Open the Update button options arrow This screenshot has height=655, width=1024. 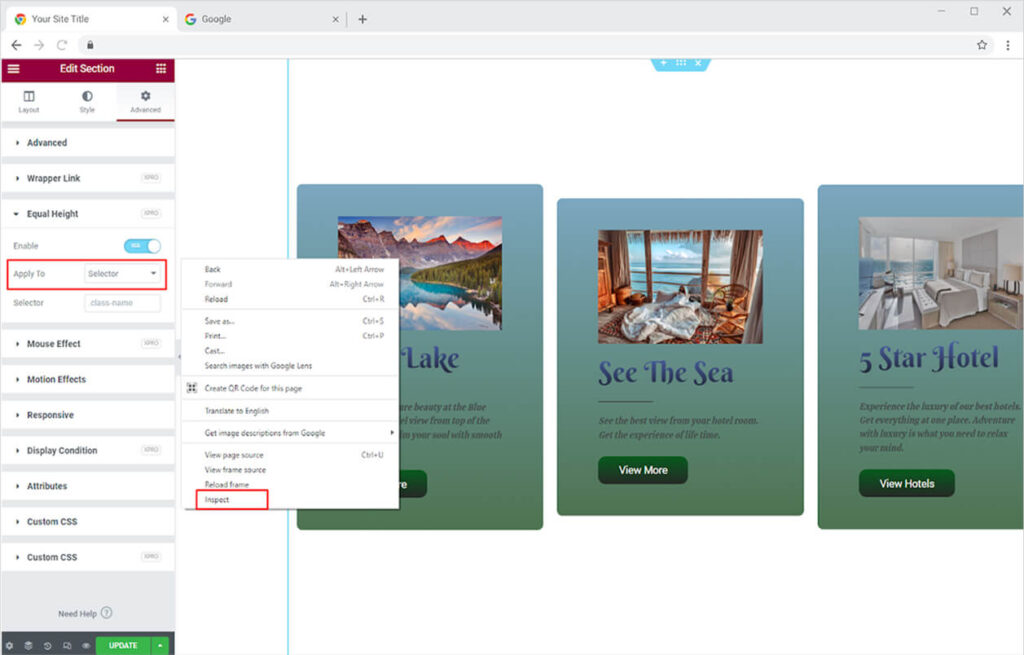tap(160, 646)
